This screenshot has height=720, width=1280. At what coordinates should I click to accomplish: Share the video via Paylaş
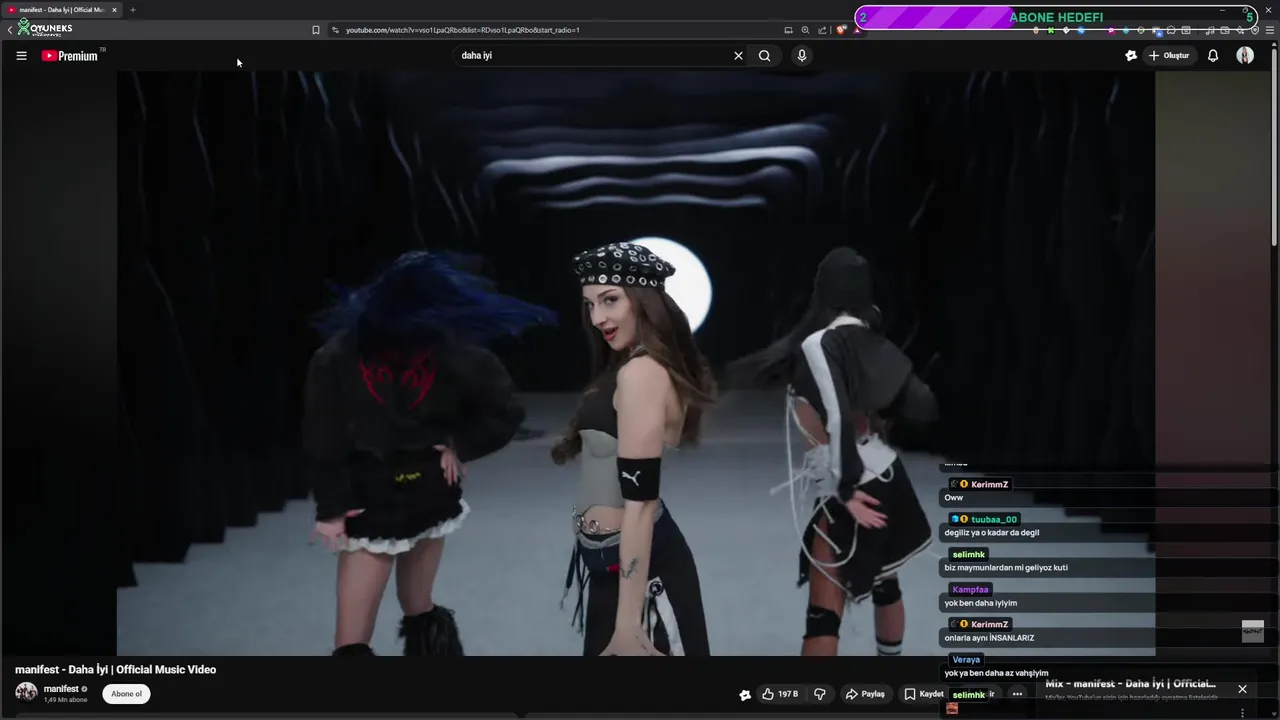865,694
